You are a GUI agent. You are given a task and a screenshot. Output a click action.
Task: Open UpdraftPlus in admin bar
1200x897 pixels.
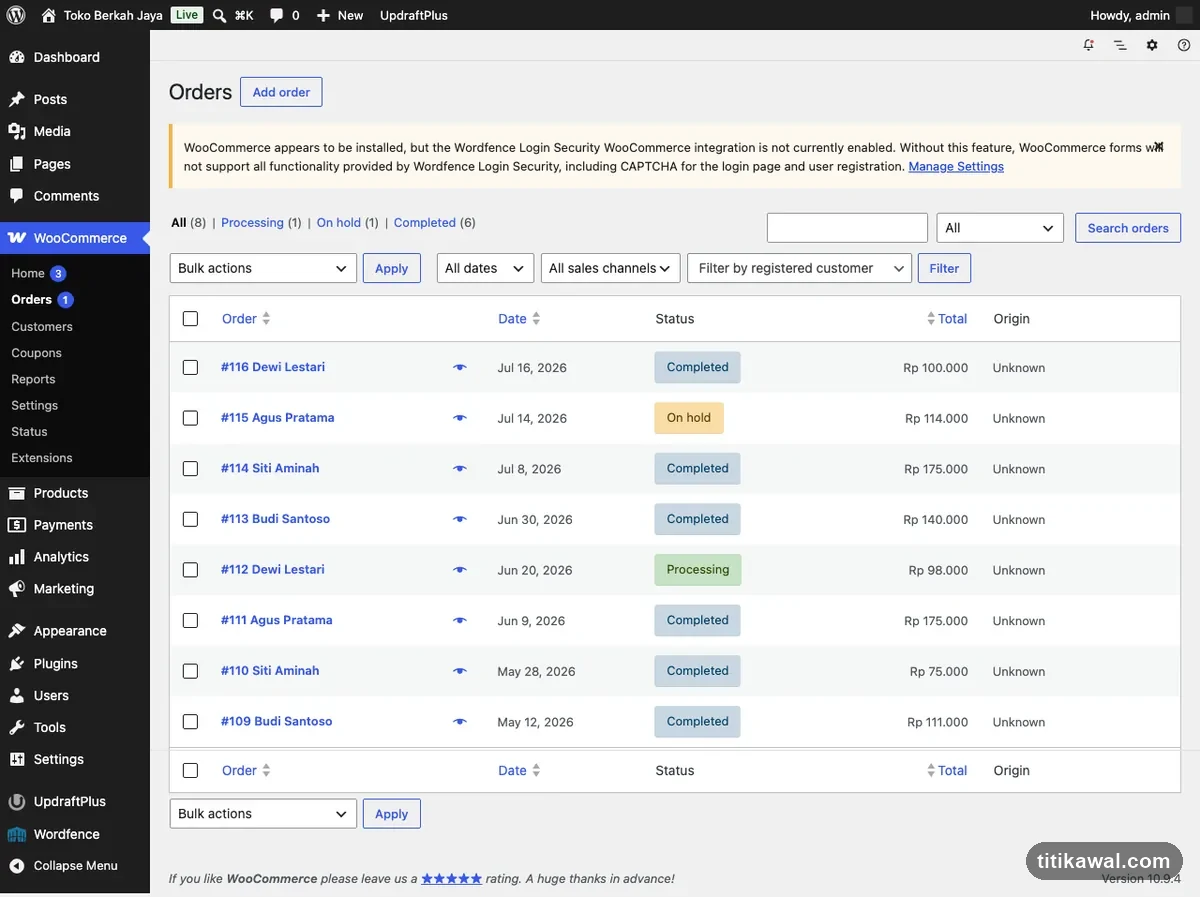[414, 15]
